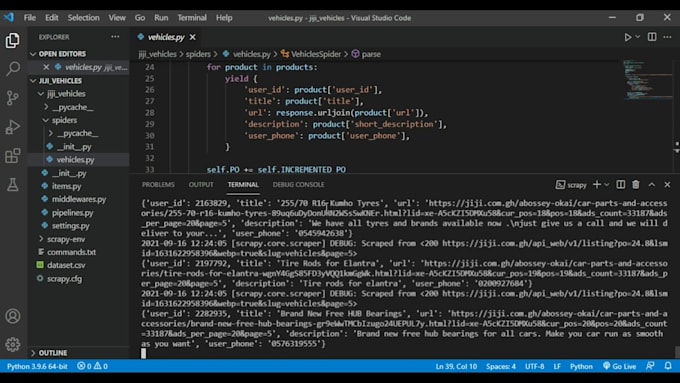Open middlewares.py from the file tree

[79, 199]
